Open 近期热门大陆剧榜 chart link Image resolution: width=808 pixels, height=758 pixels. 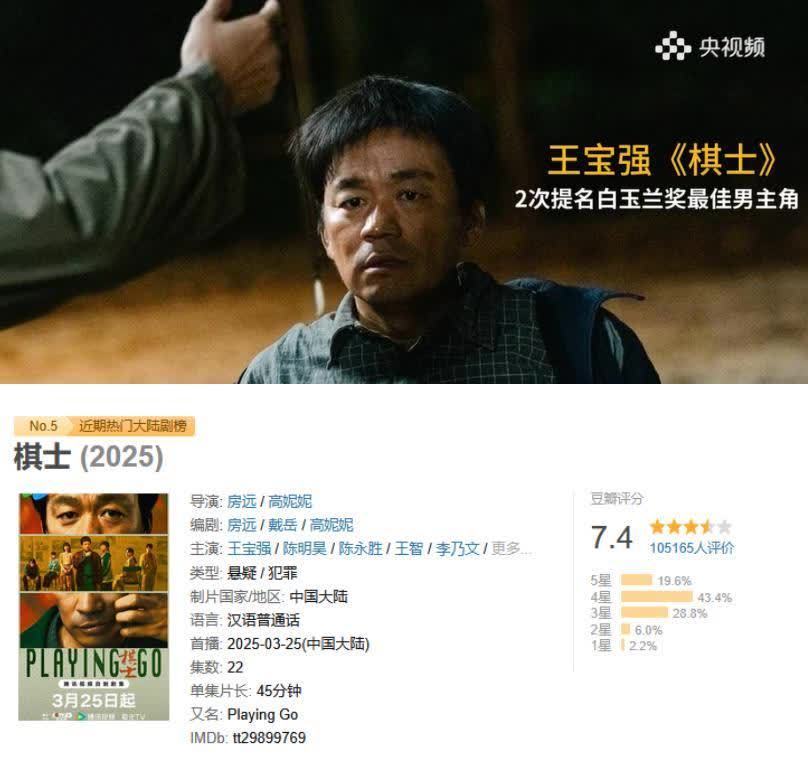tap(132, 426)
